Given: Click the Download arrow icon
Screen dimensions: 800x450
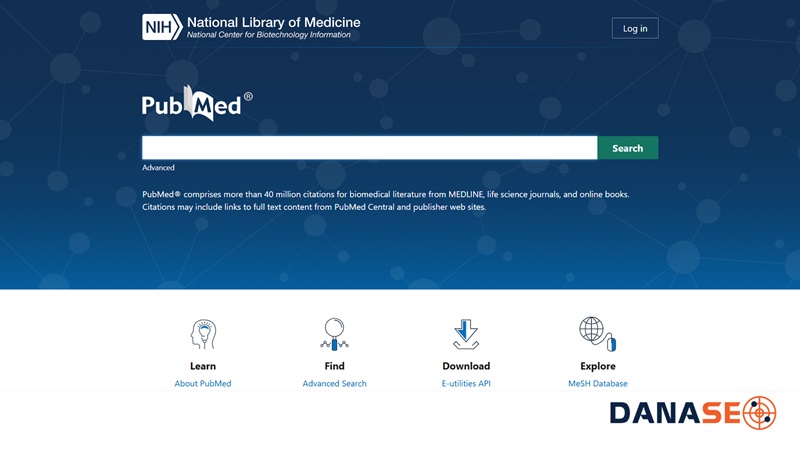Looking at the screenshot, I should pyautogui.click(x=466, y=334).
